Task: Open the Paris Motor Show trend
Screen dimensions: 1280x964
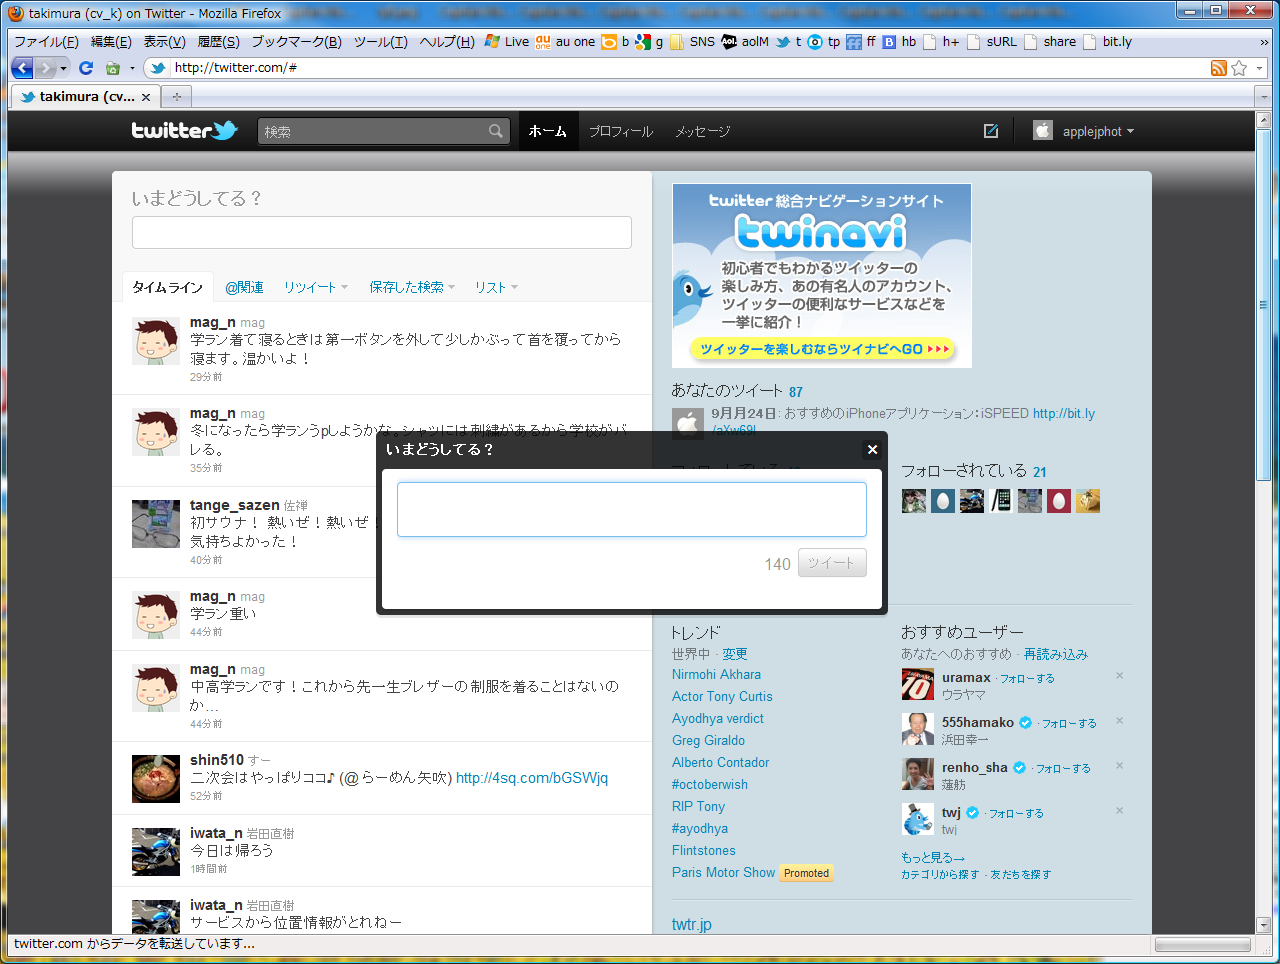Action: tap(723, 873)
